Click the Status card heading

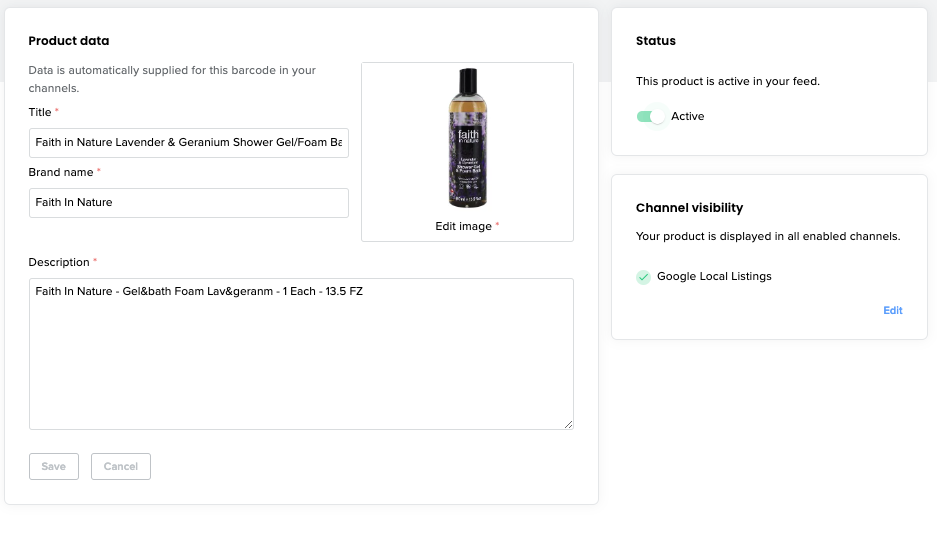pyautogui.click(x=656, y=41)
